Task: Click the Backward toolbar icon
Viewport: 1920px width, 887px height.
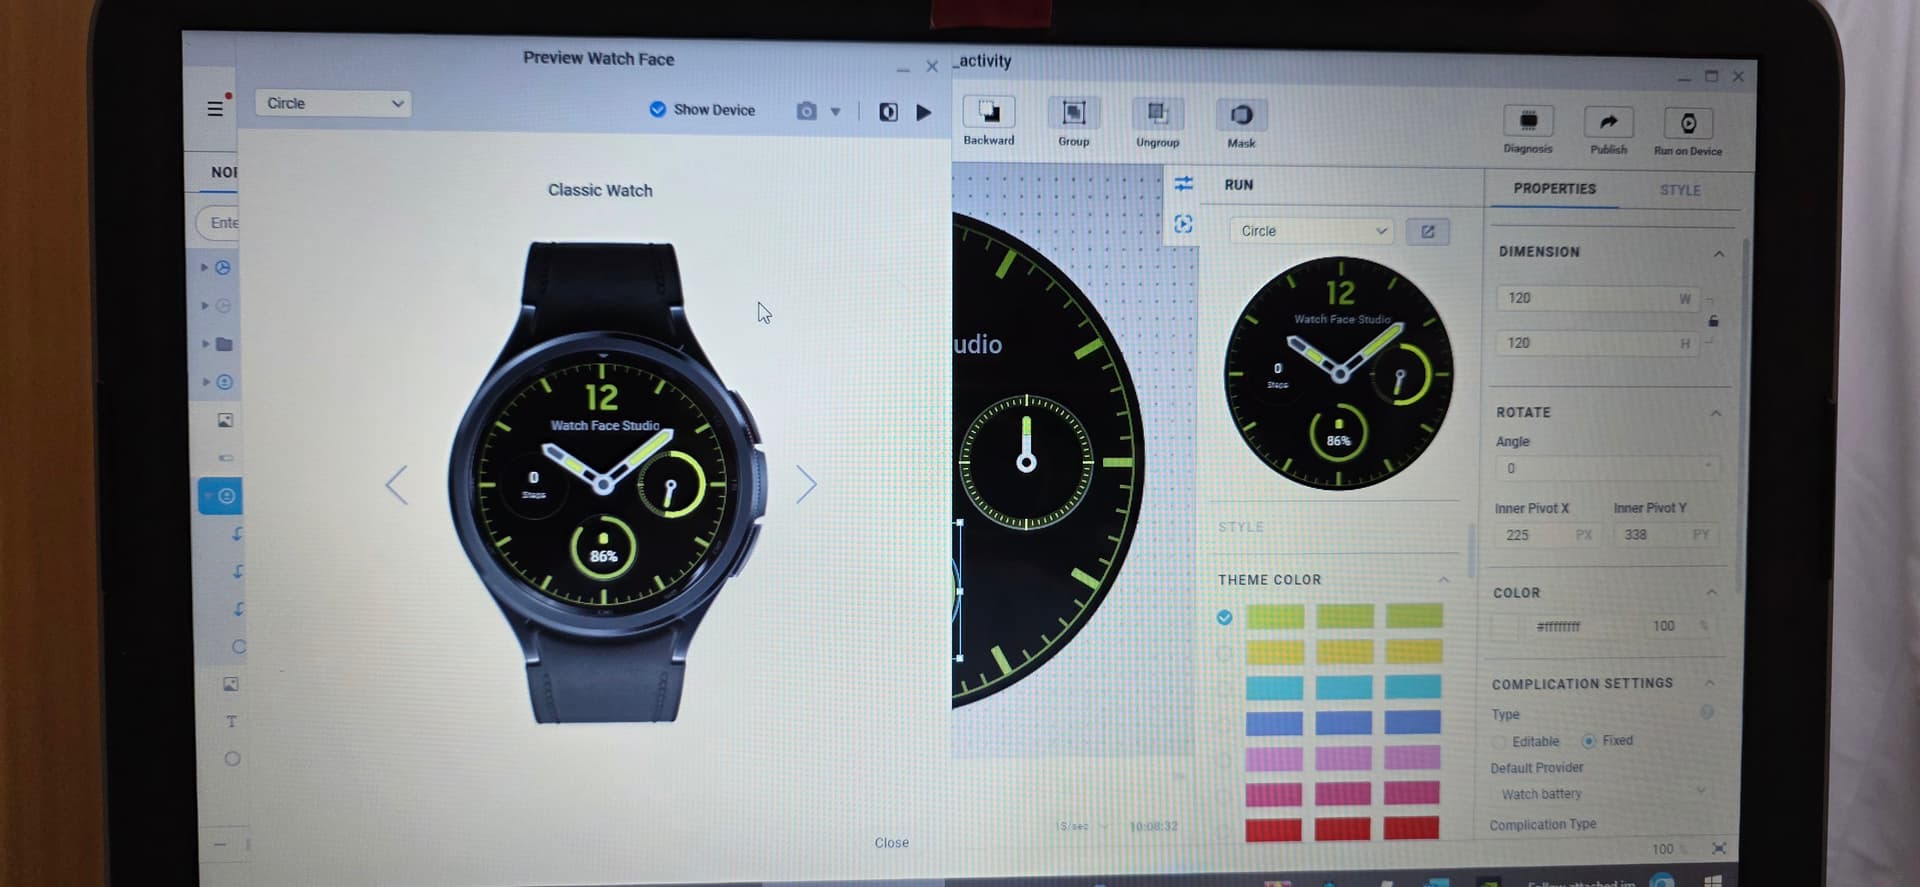Action: tap(989, 112)
